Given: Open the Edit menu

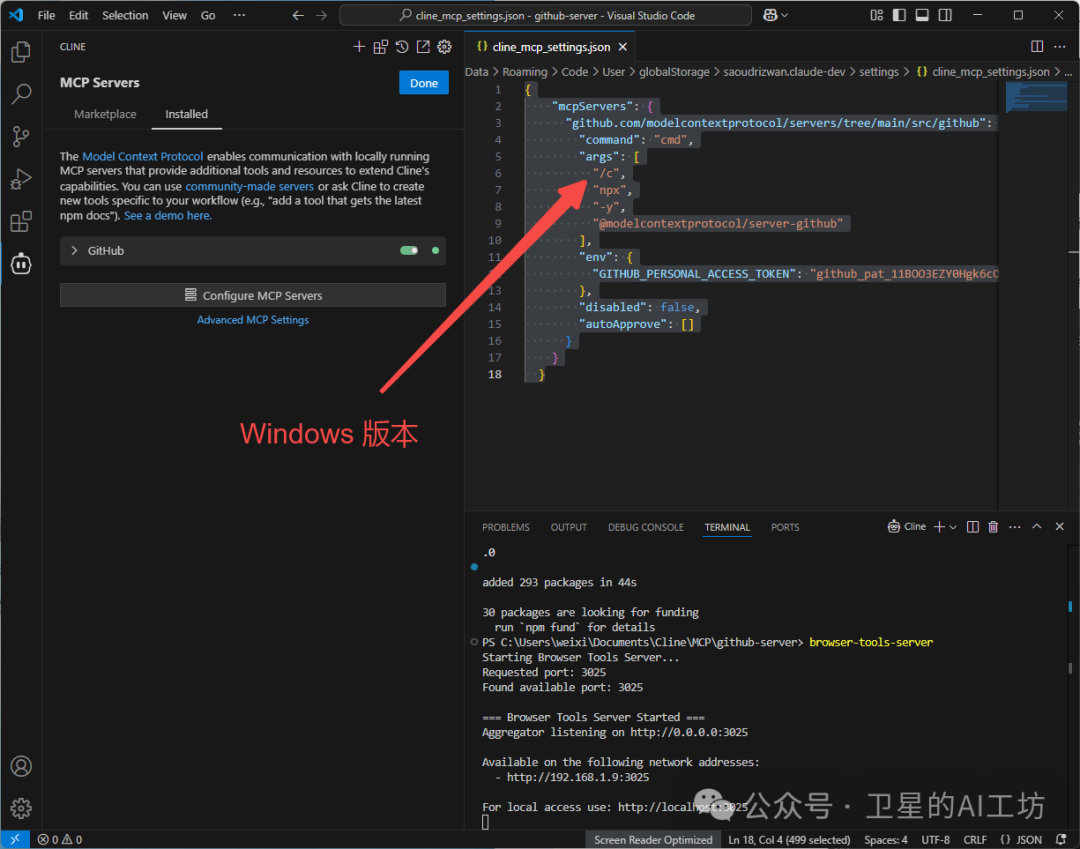Looking at the screenshot, I should (79, 15).
